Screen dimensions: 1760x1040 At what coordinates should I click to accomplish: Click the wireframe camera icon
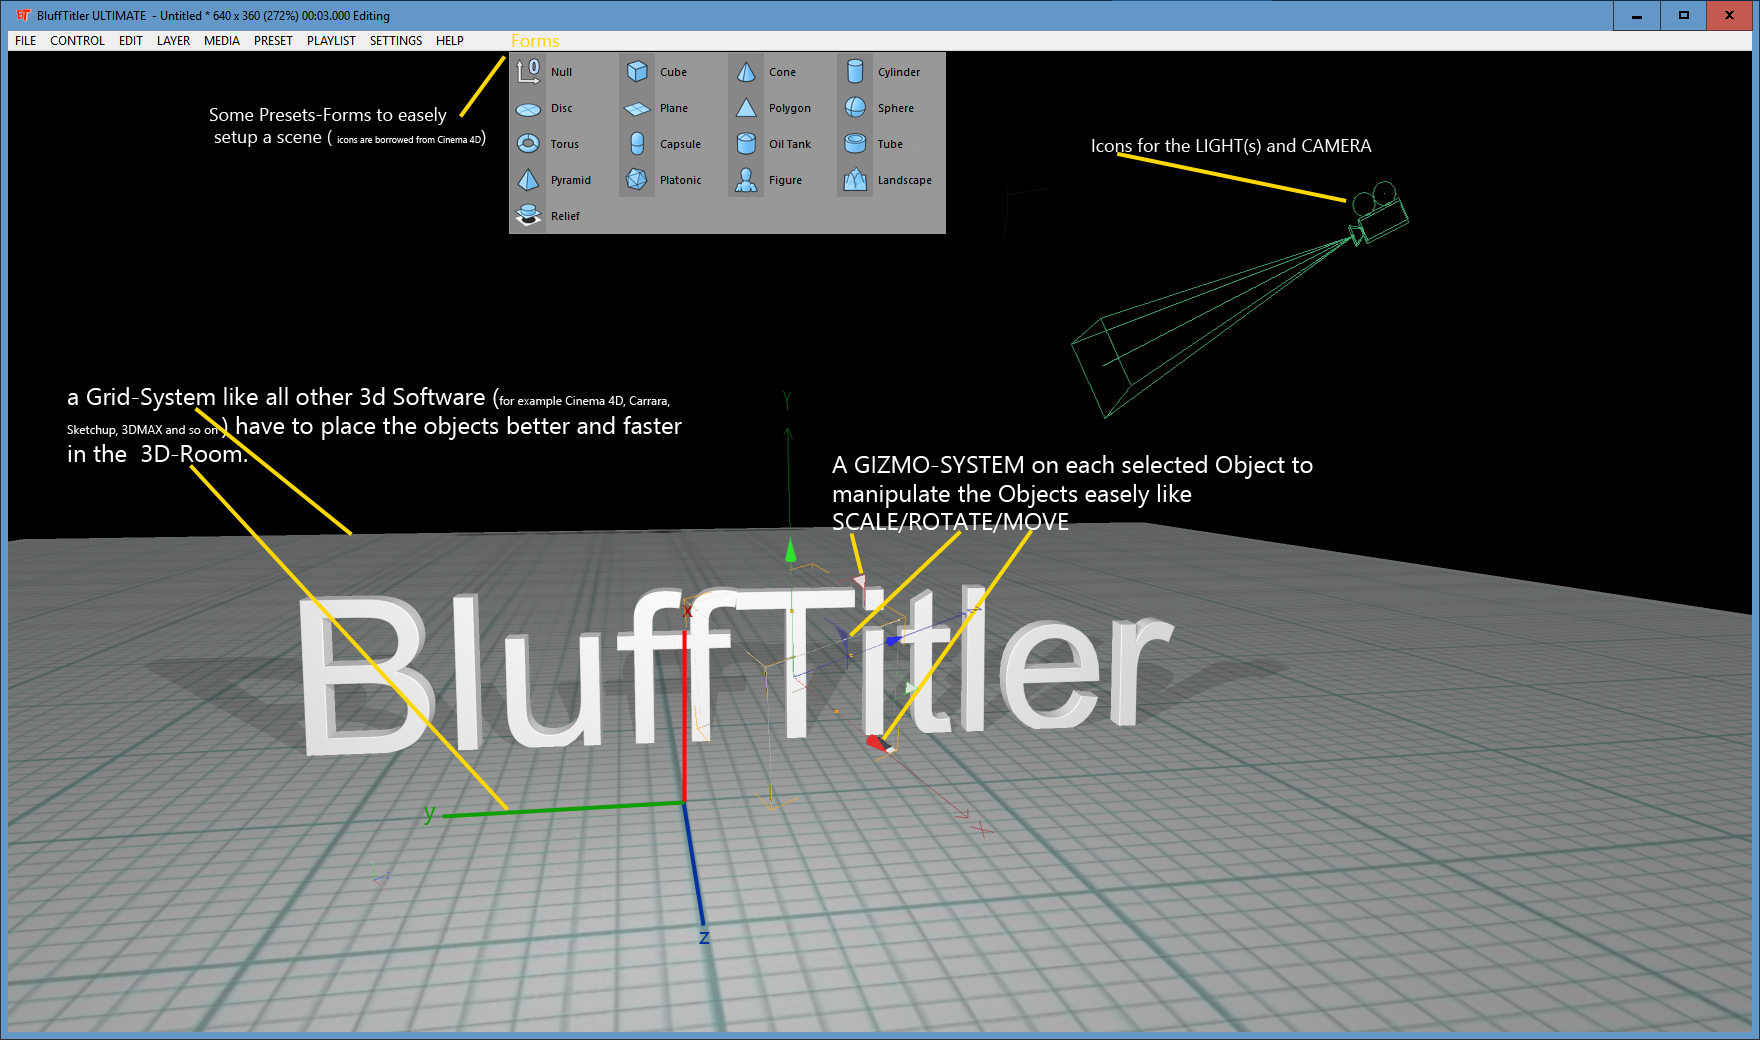1378,213
